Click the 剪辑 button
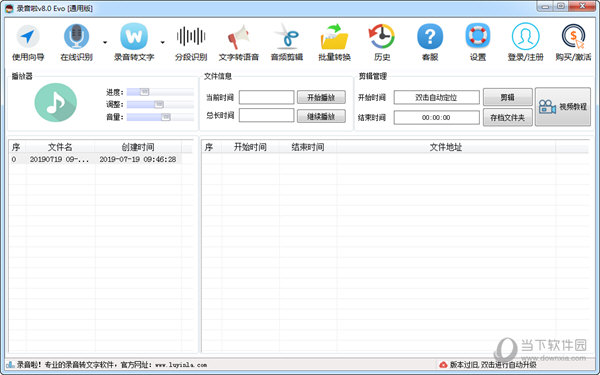600x375 pixels. [508, 97]
